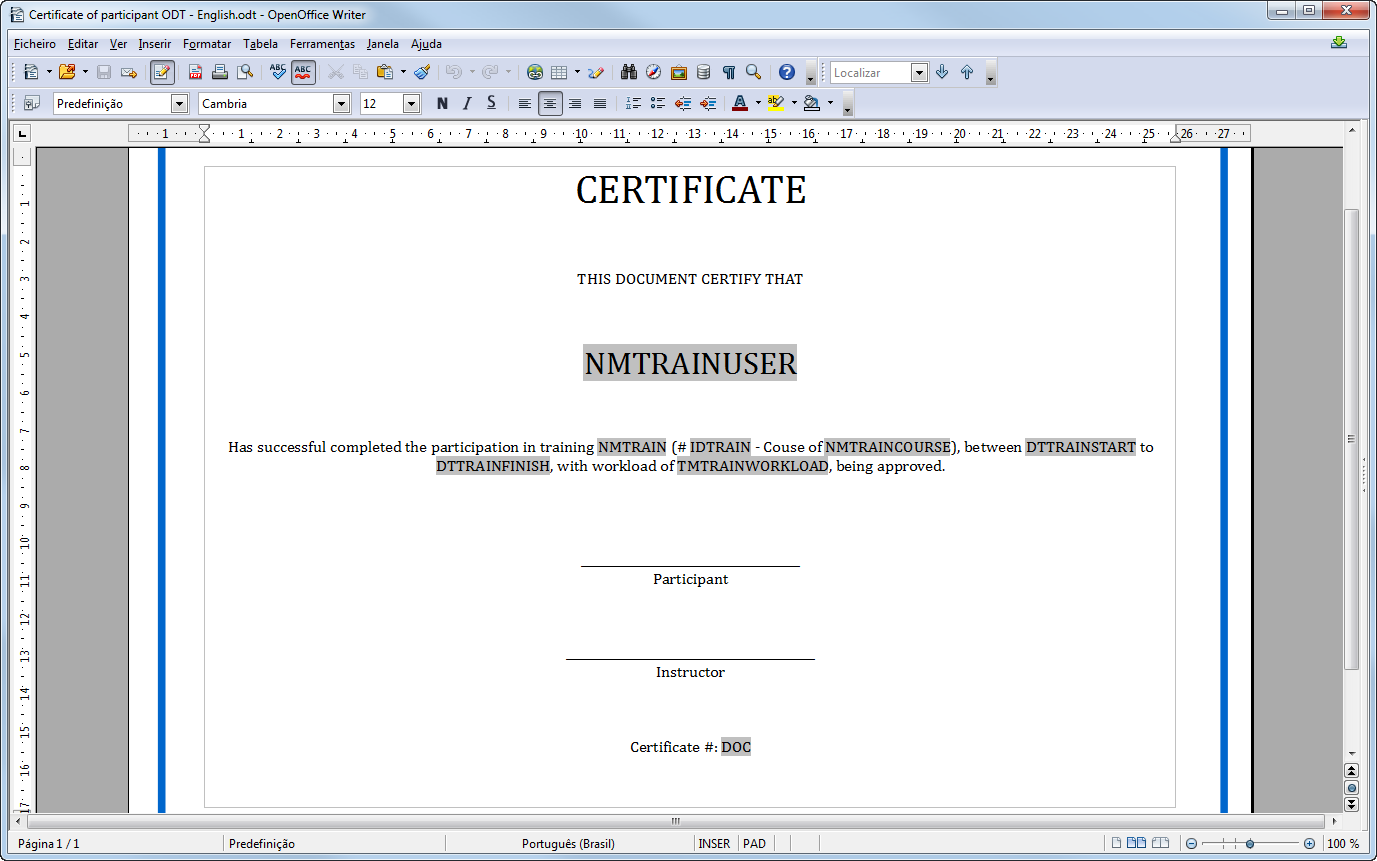Export document directly as PDF
The width and height of the screenshot is (1377, 861).
point(195,72)
